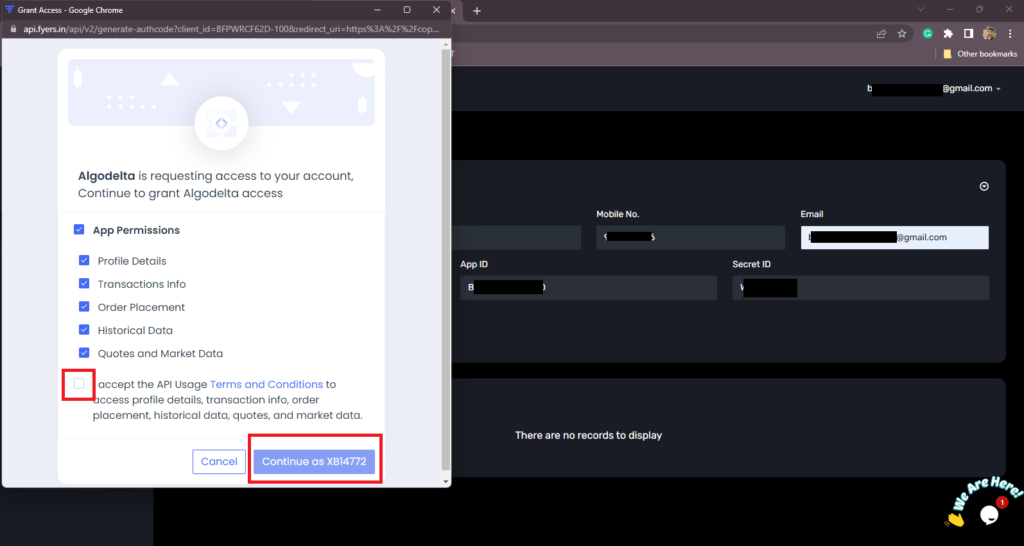
Task: Click the Email input field
Action: coord(895,238)
